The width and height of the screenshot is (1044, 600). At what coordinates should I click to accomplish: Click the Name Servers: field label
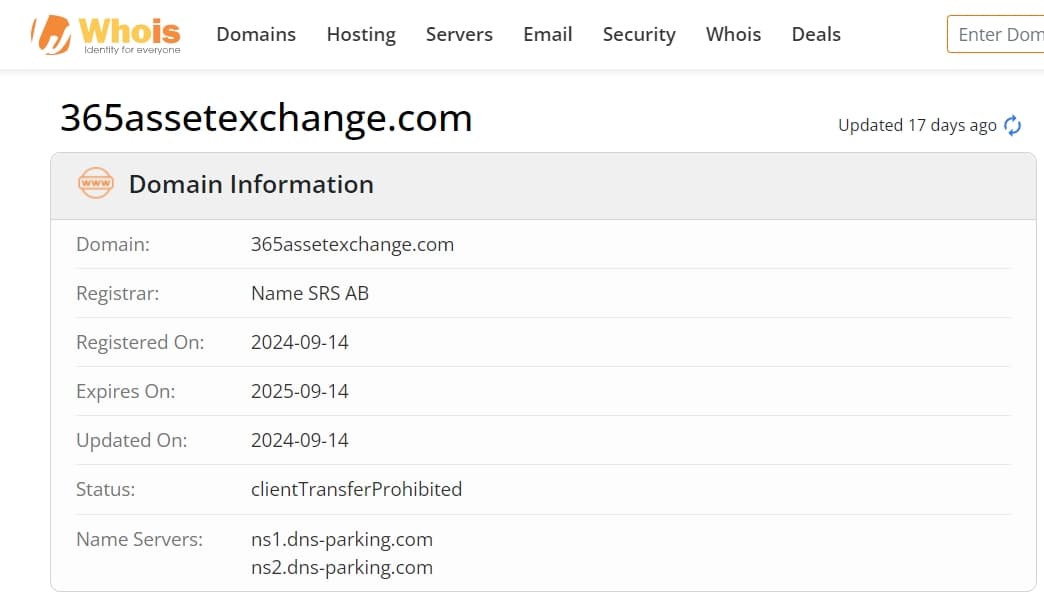[x=139, y=539]
